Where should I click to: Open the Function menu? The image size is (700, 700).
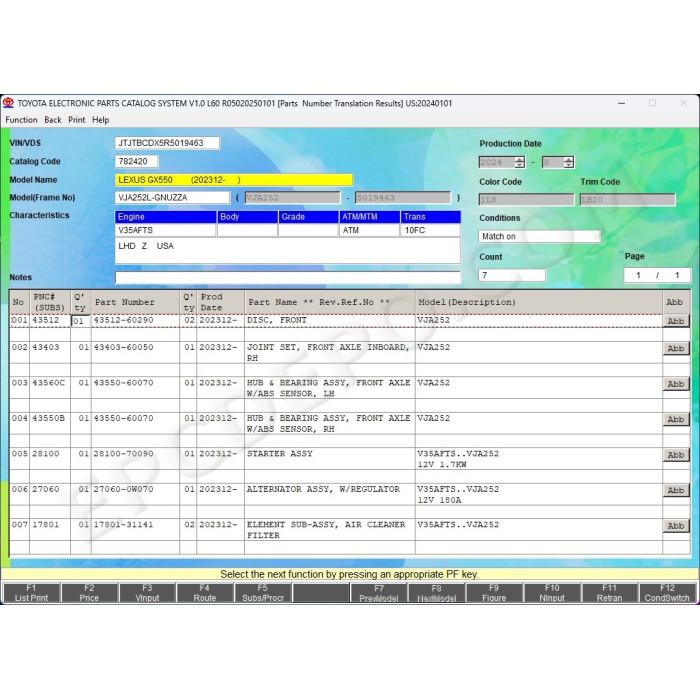[x=21, y=120]
